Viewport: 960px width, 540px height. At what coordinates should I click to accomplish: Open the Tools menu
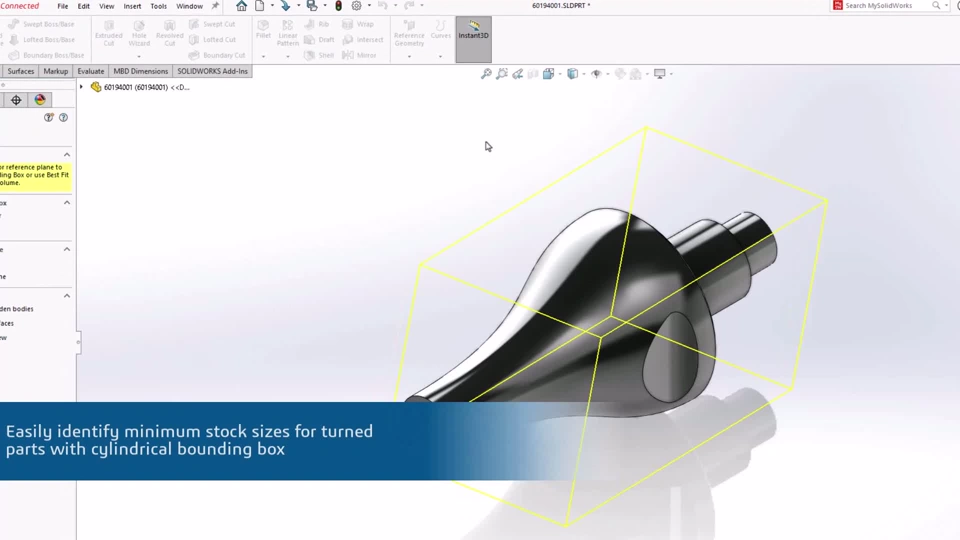point(159,6)
